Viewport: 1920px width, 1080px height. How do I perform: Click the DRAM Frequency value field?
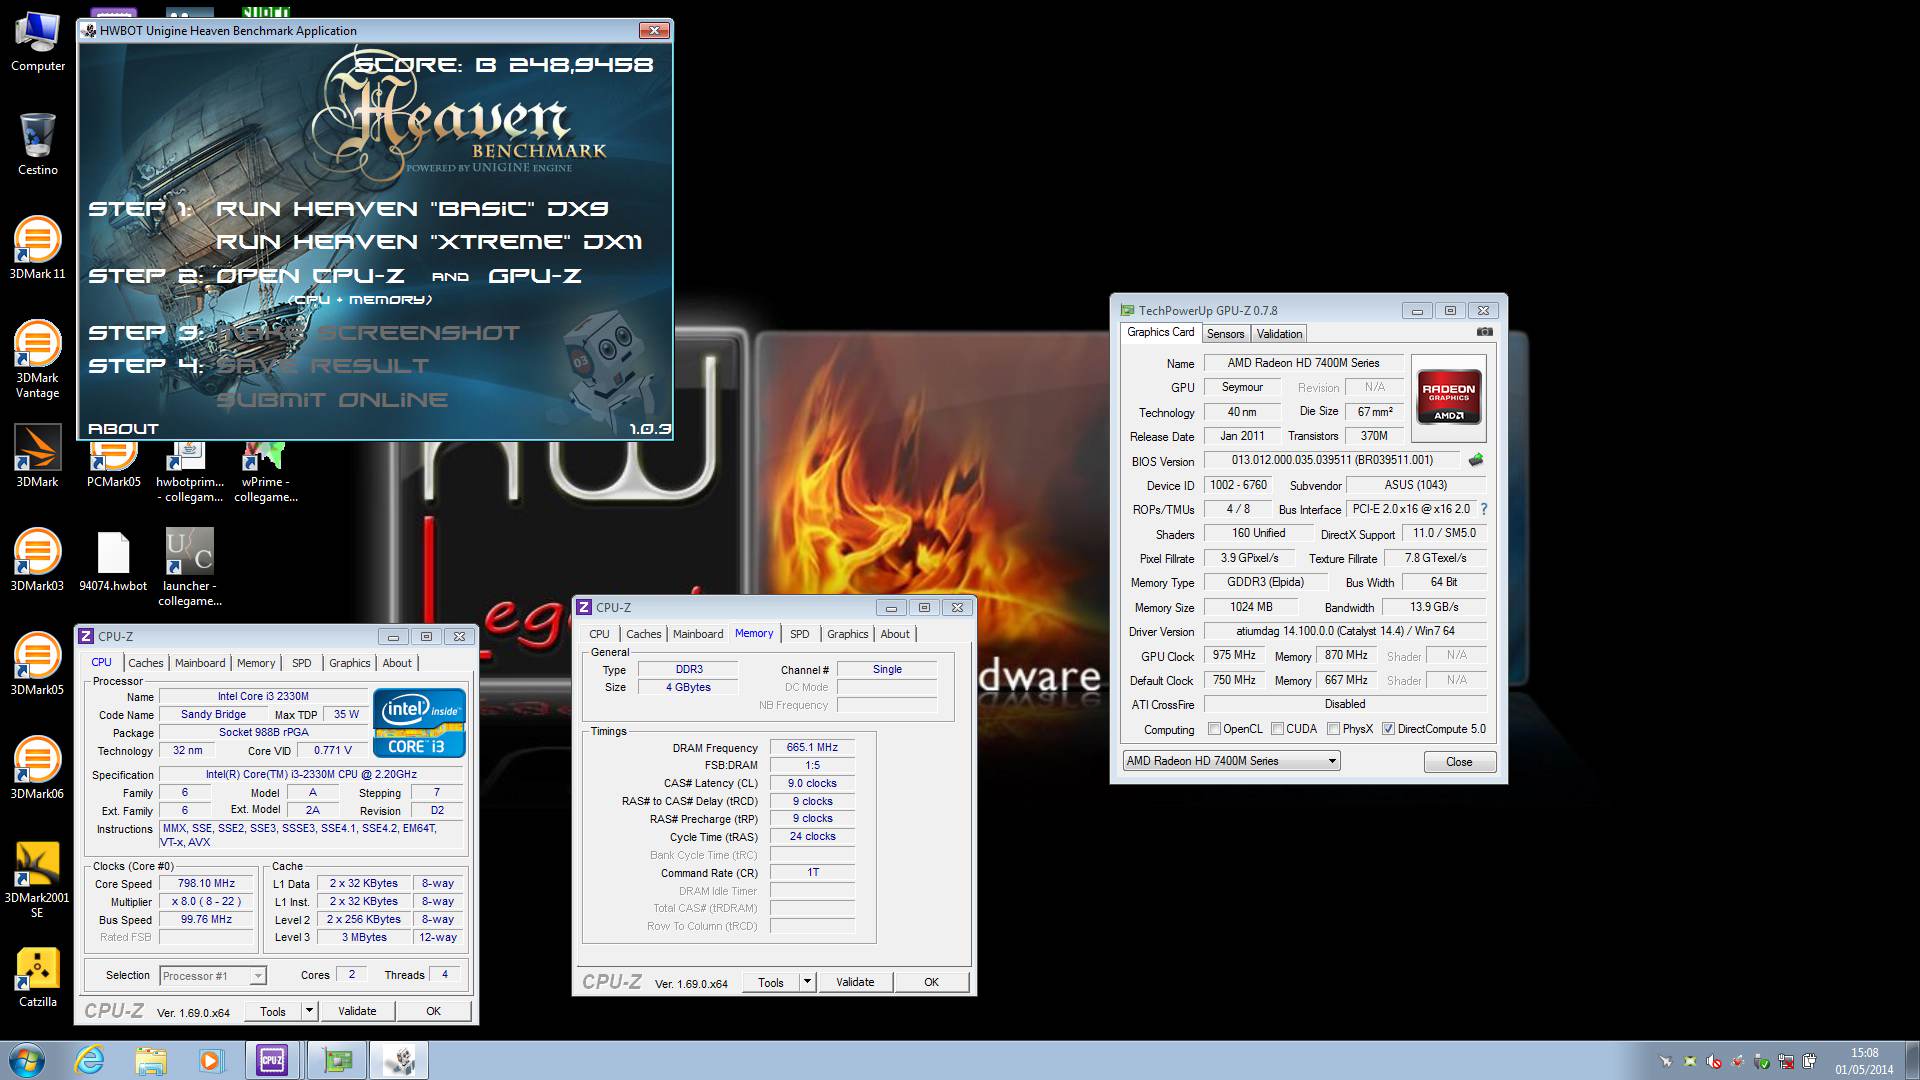pyautogui.click(x=812, y=747)
